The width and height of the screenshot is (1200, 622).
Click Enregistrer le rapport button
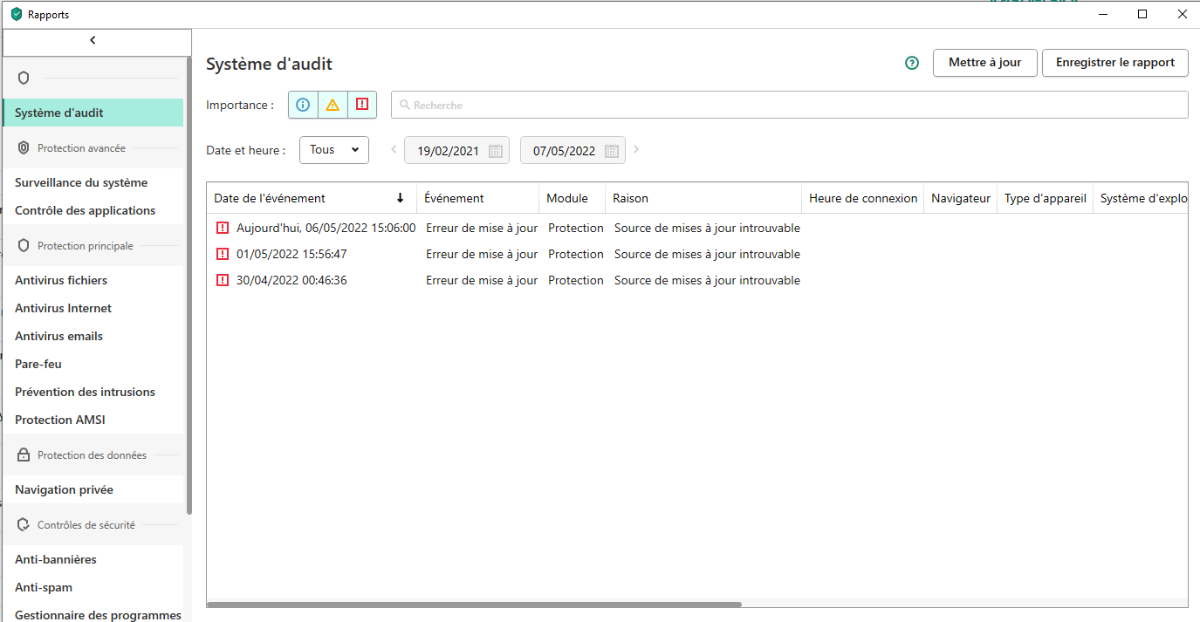pos(1115,63)
